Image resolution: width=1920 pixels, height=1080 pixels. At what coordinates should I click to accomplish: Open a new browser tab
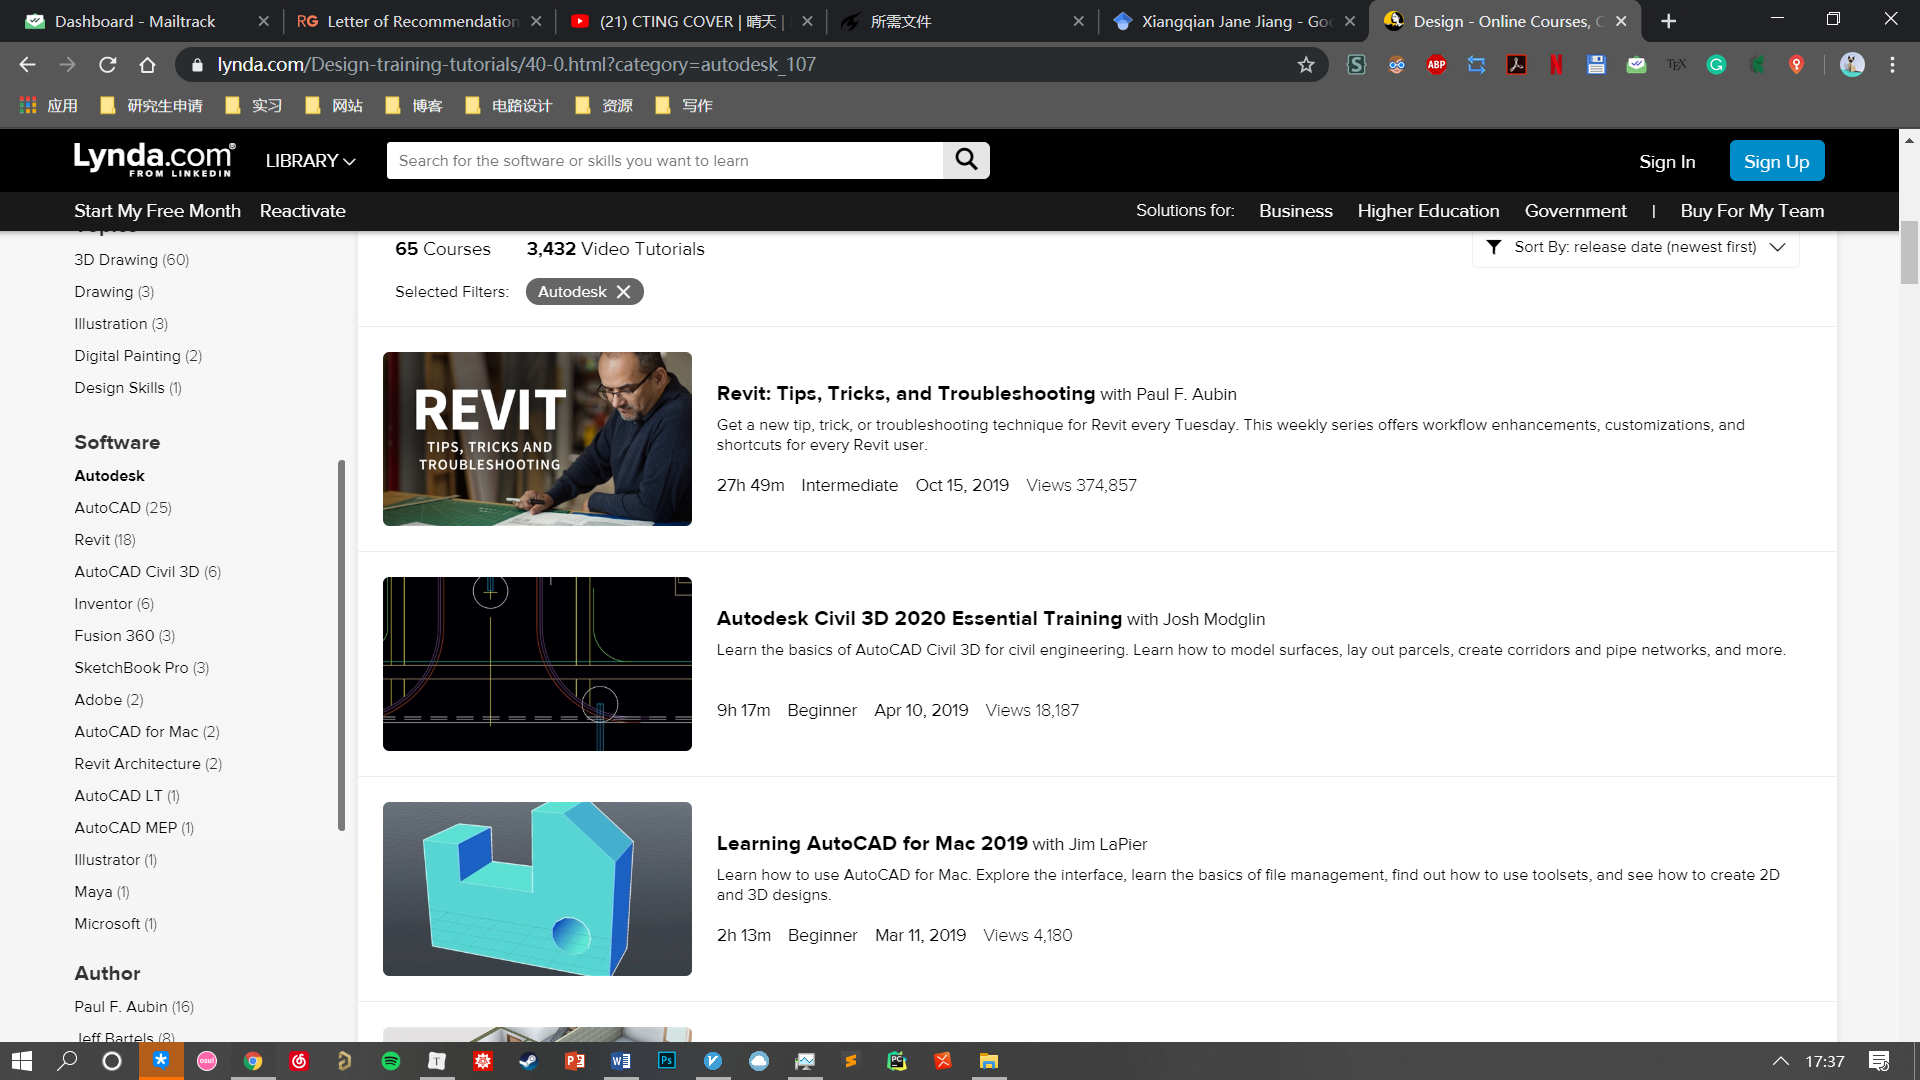coord(1668,21)
